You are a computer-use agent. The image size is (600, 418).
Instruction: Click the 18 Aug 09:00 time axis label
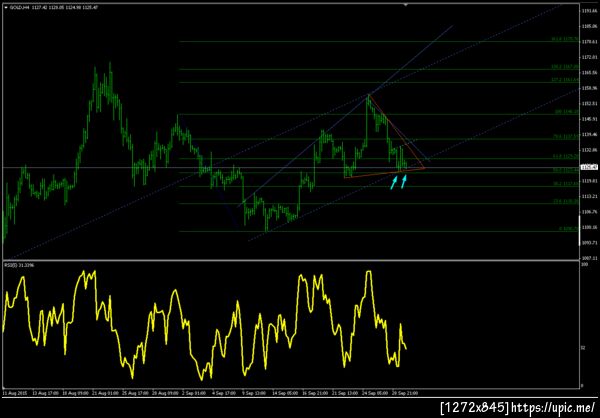(x=75, y=393)
